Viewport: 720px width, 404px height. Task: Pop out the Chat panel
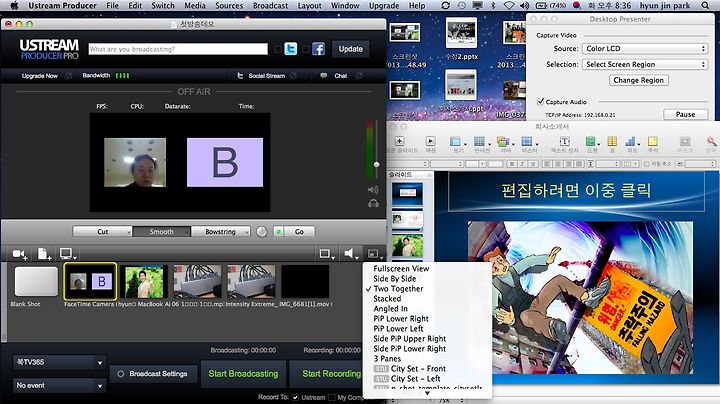(x=359, y=76)
